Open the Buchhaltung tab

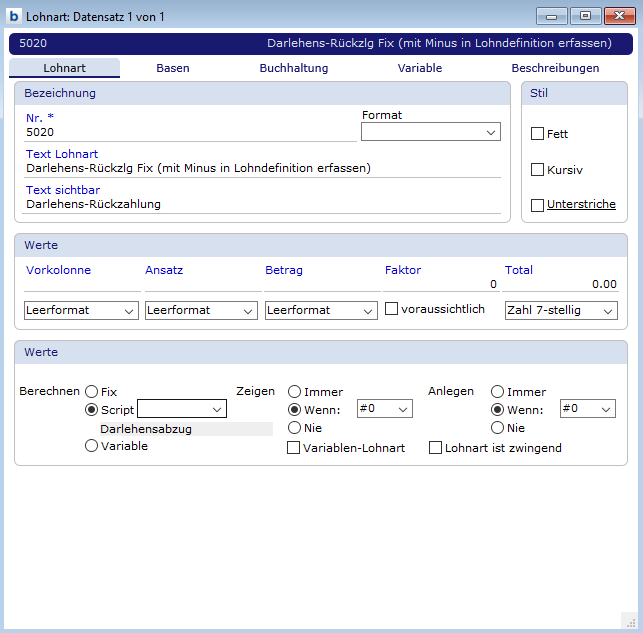point(294,69)
